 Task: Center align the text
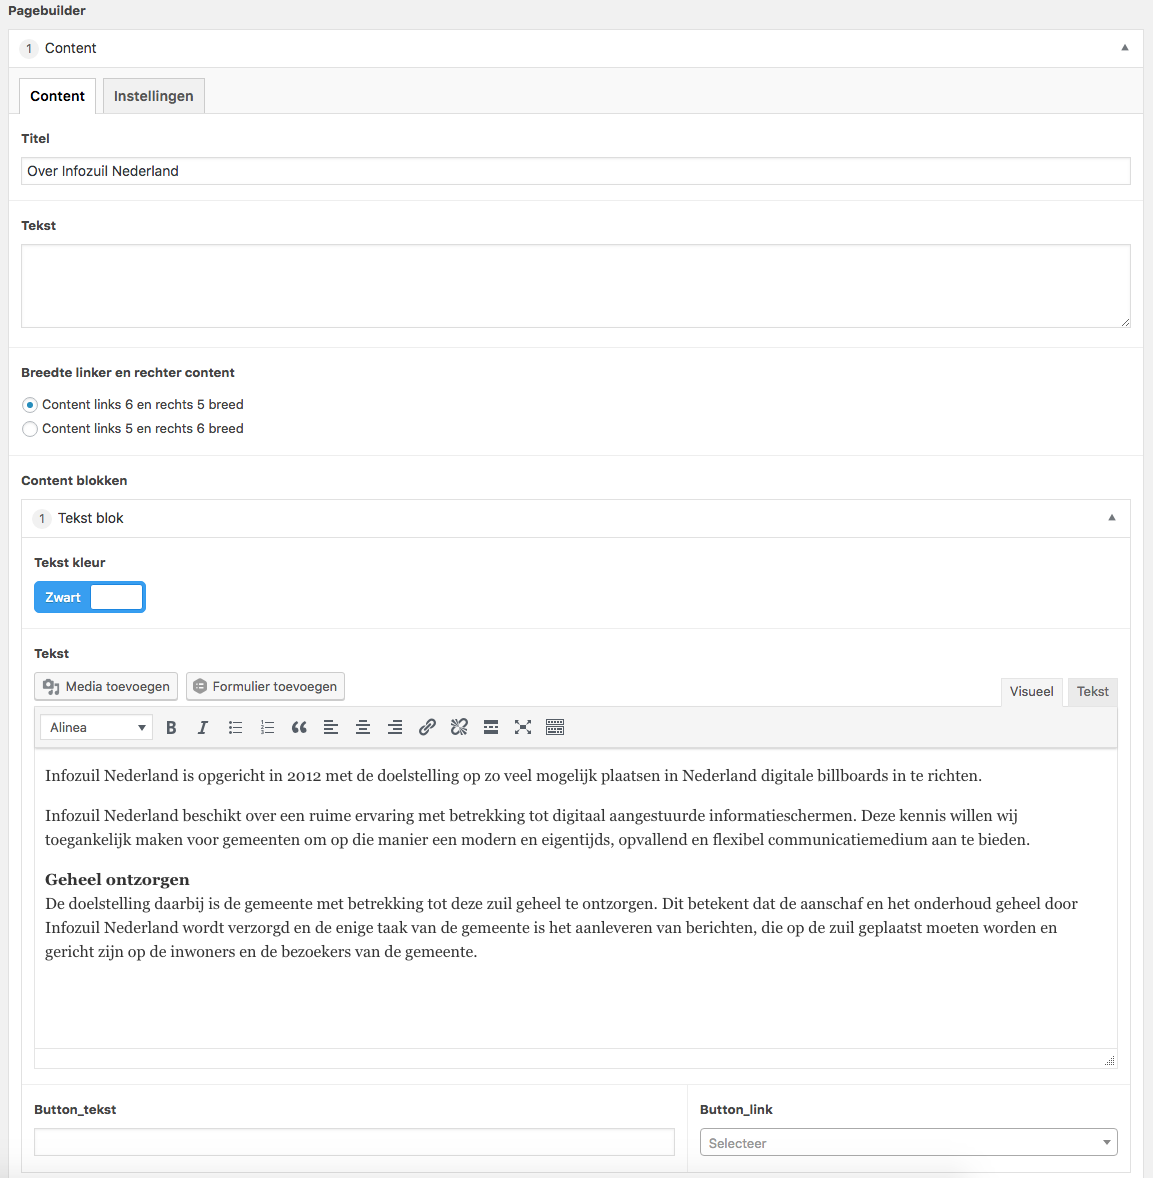pos(363,727)
